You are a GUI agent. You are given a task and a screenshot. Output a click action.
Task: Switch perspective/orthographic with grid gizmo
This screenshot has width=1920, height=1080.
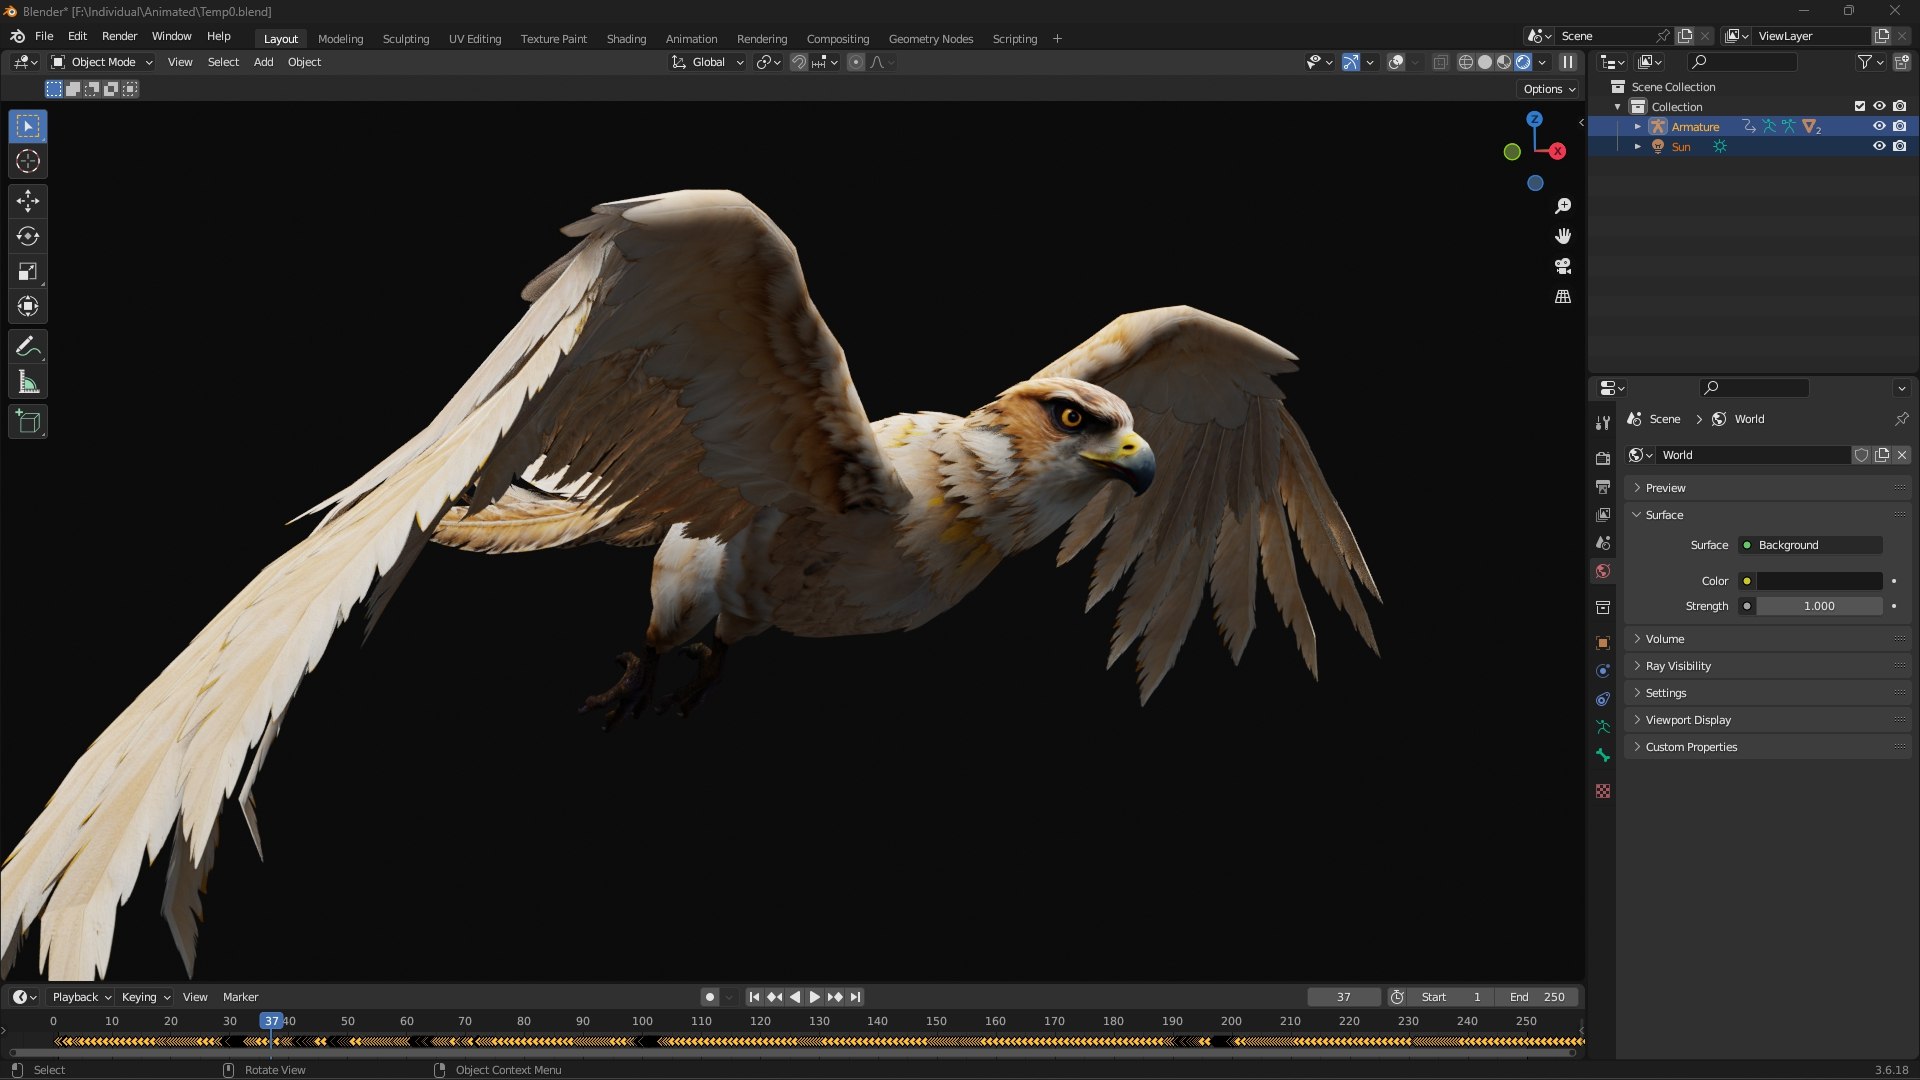pyautogui.click(x=1563, y=297)
